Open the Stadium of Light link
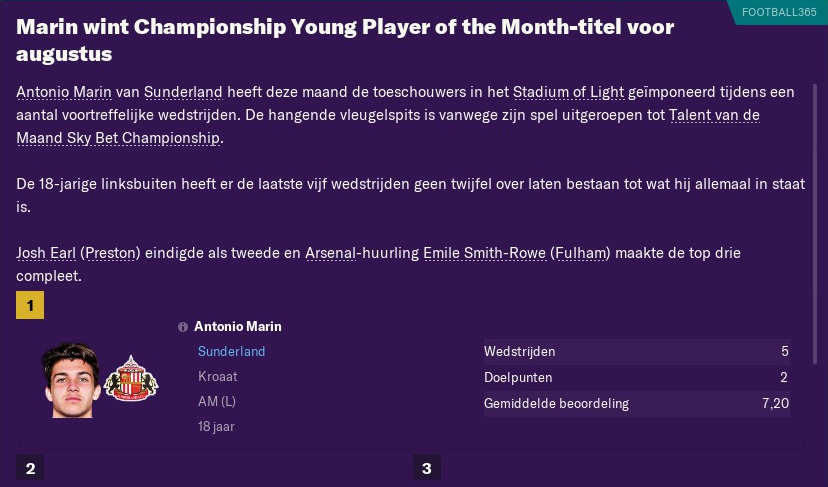828x487 pixels. click(x=569, y=92)
